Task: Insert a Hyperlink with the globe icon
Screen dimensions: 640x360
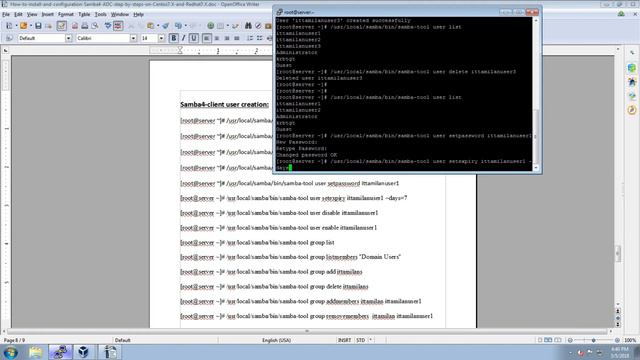Action: [x=211, y=26]
